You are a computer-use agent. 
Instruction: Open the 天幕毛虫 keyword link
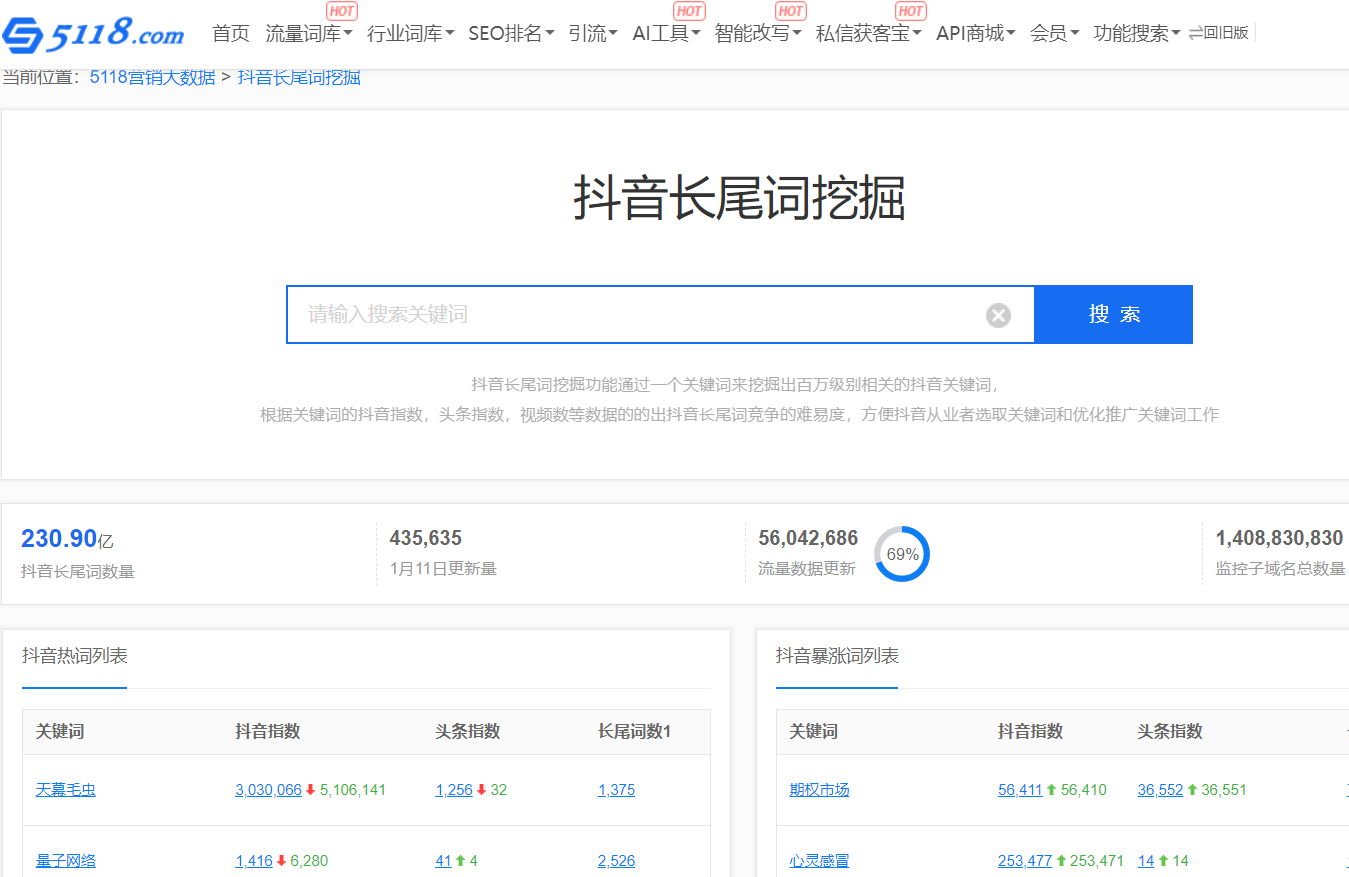66,790
